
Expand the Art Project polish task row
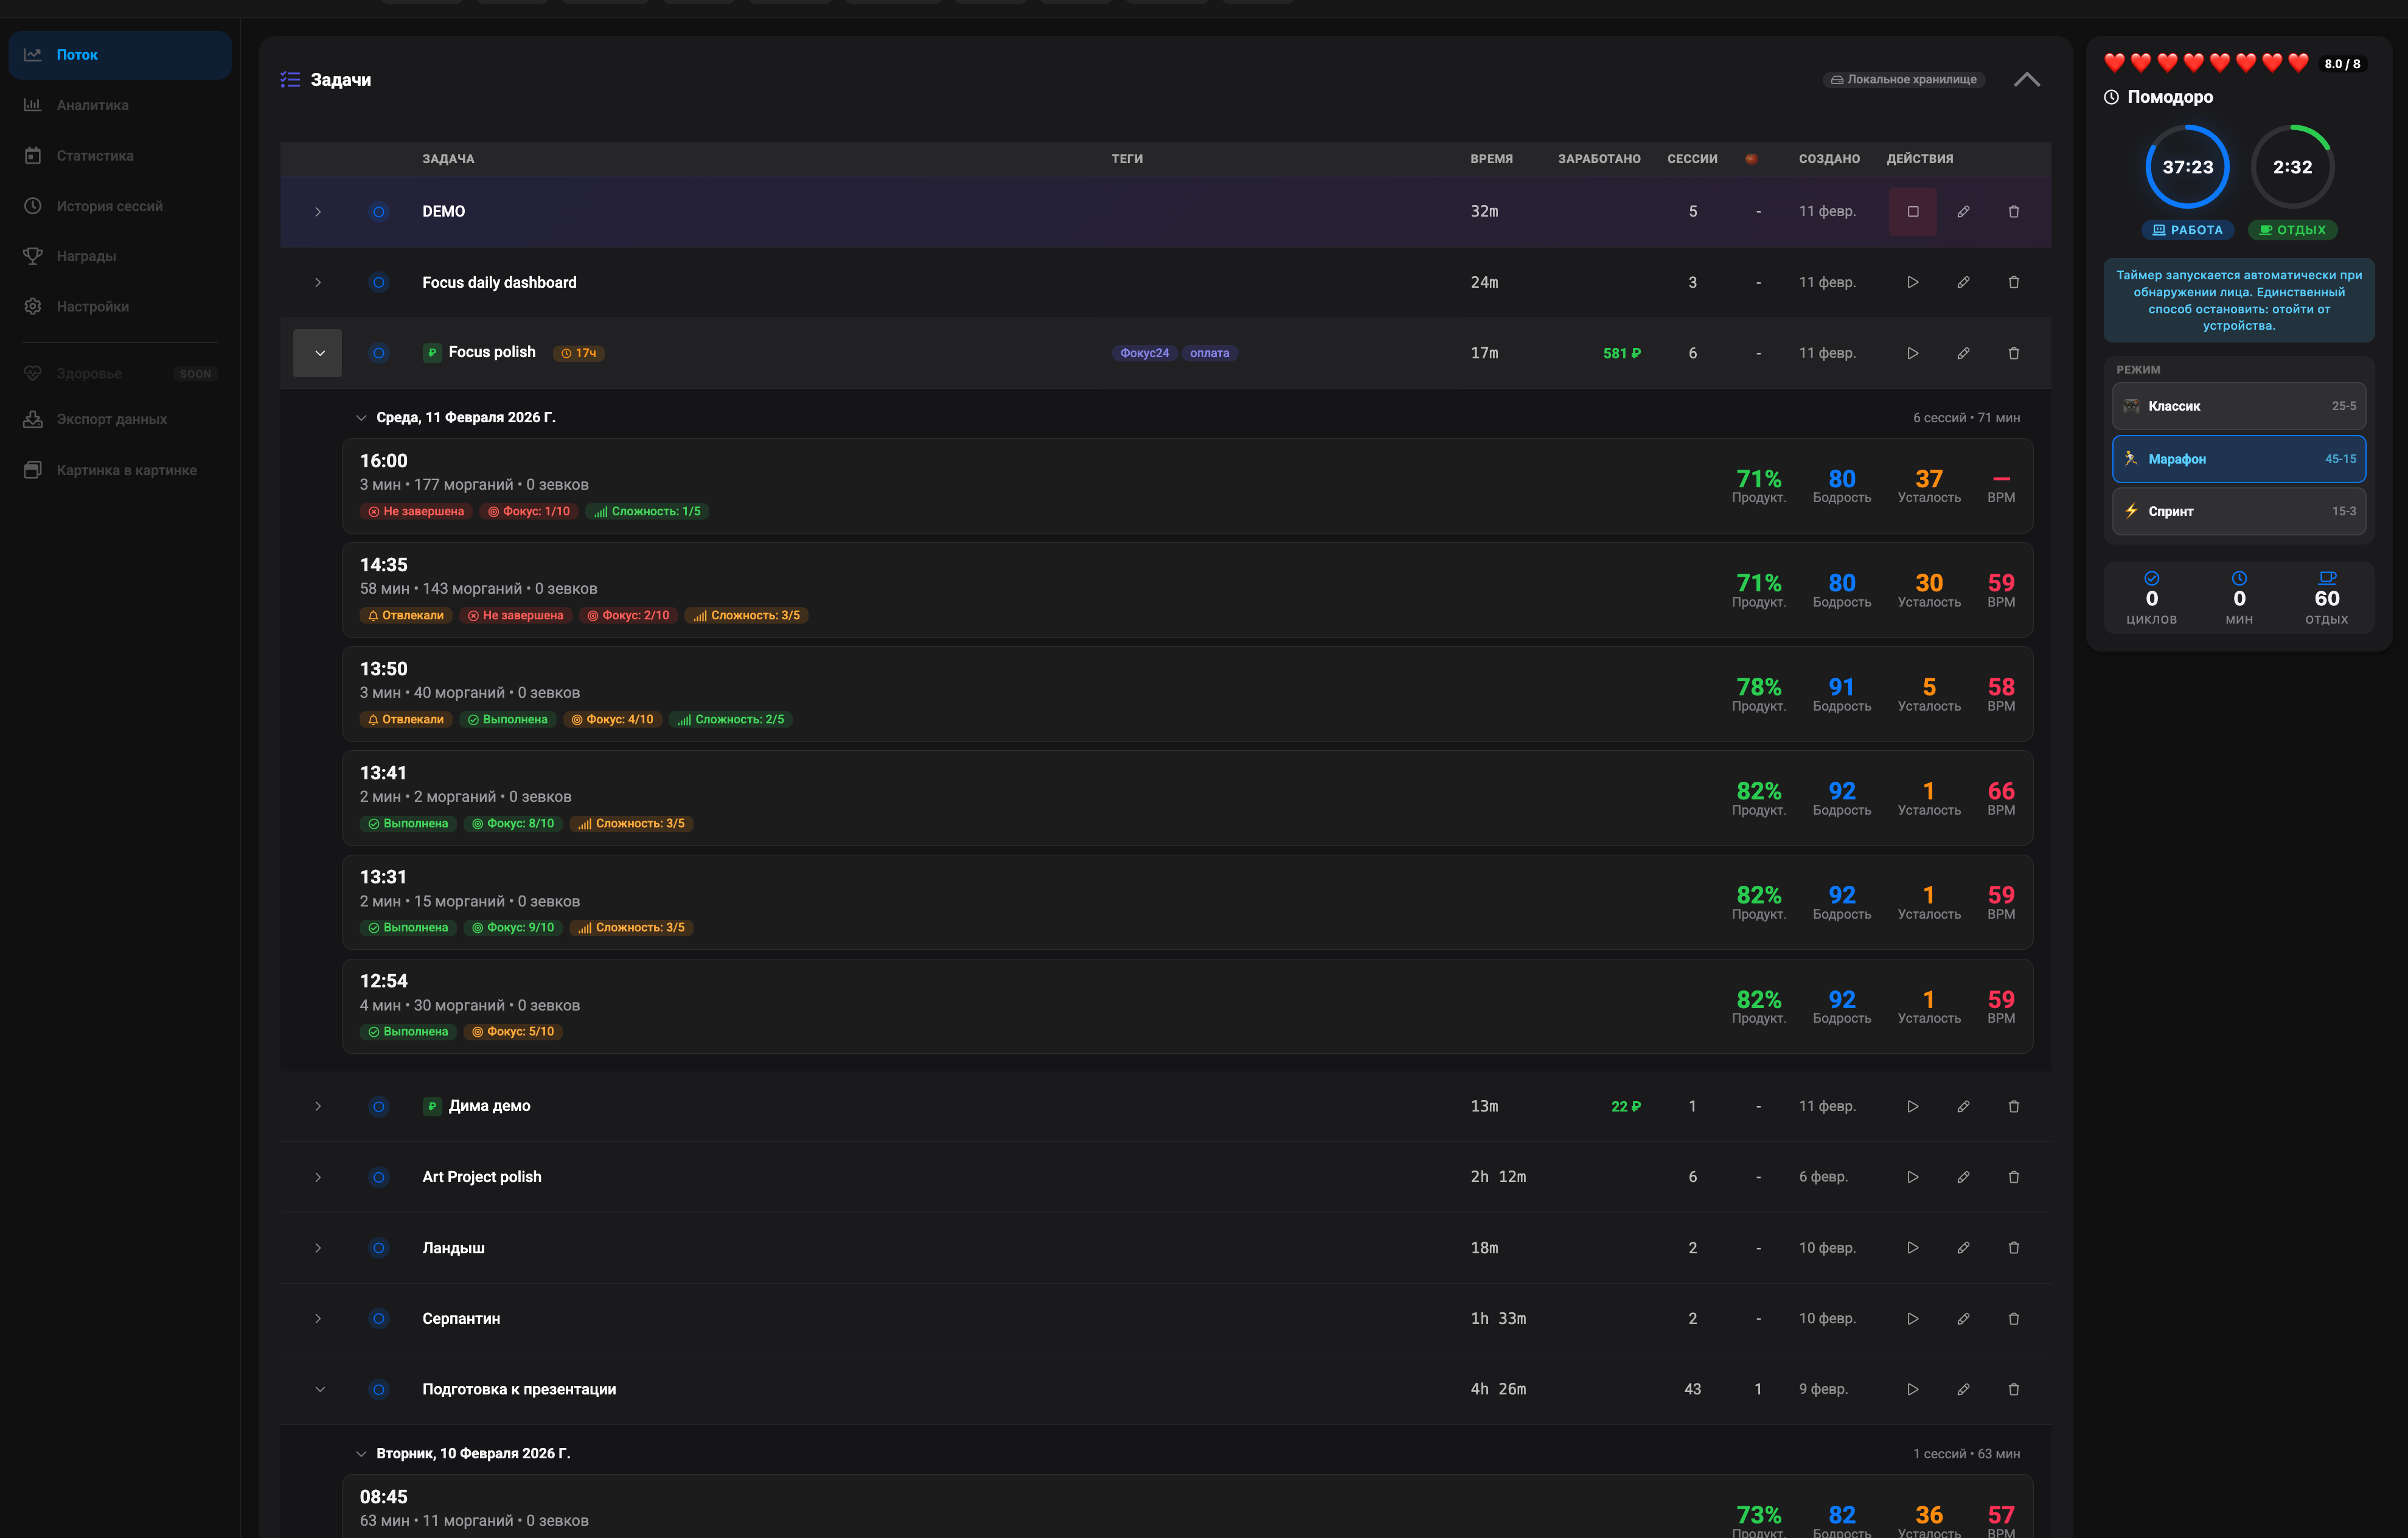[x=318, y=1177]
